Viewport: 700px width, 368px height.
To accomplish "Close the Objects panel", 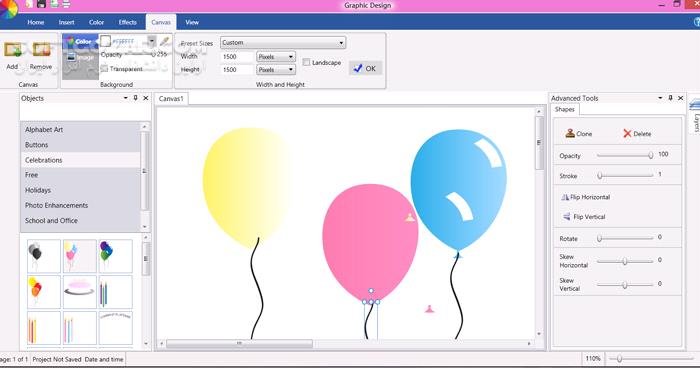I will coord(146,98).
